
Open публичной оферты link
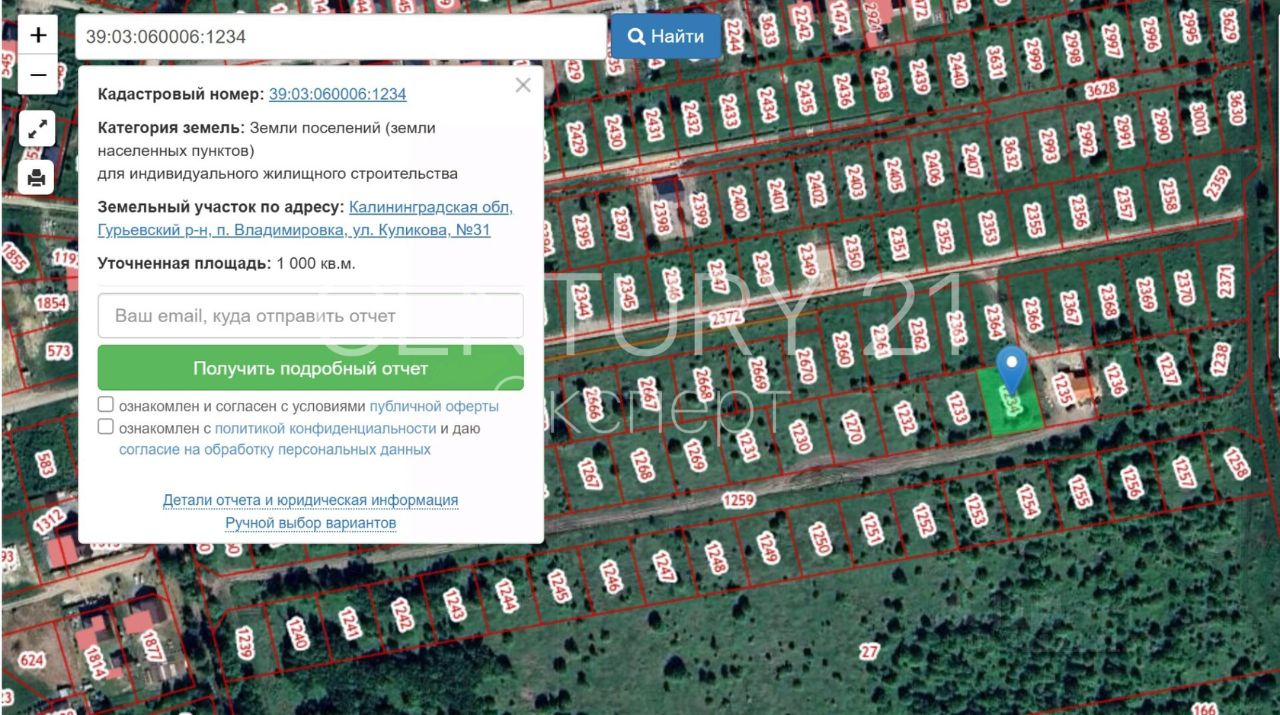(x=434, y=406)
